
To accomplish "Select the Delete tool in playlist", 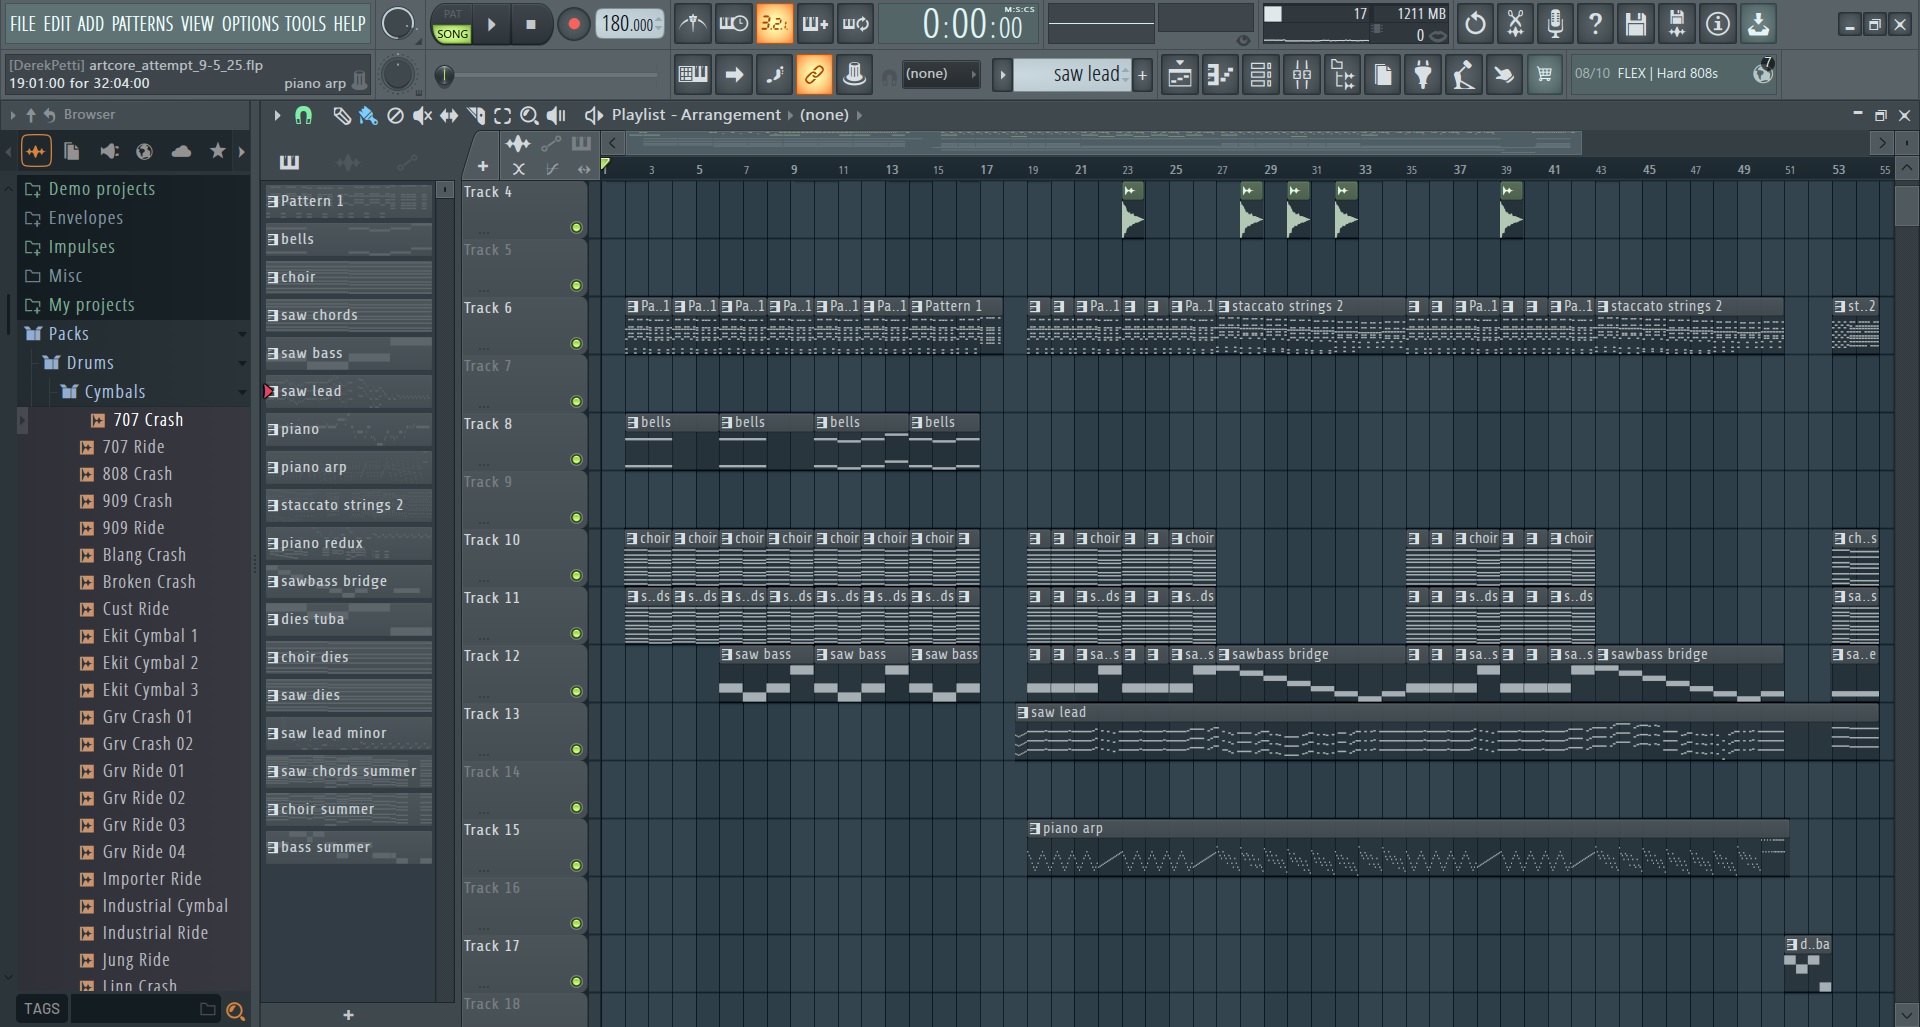I will point(395,115).
